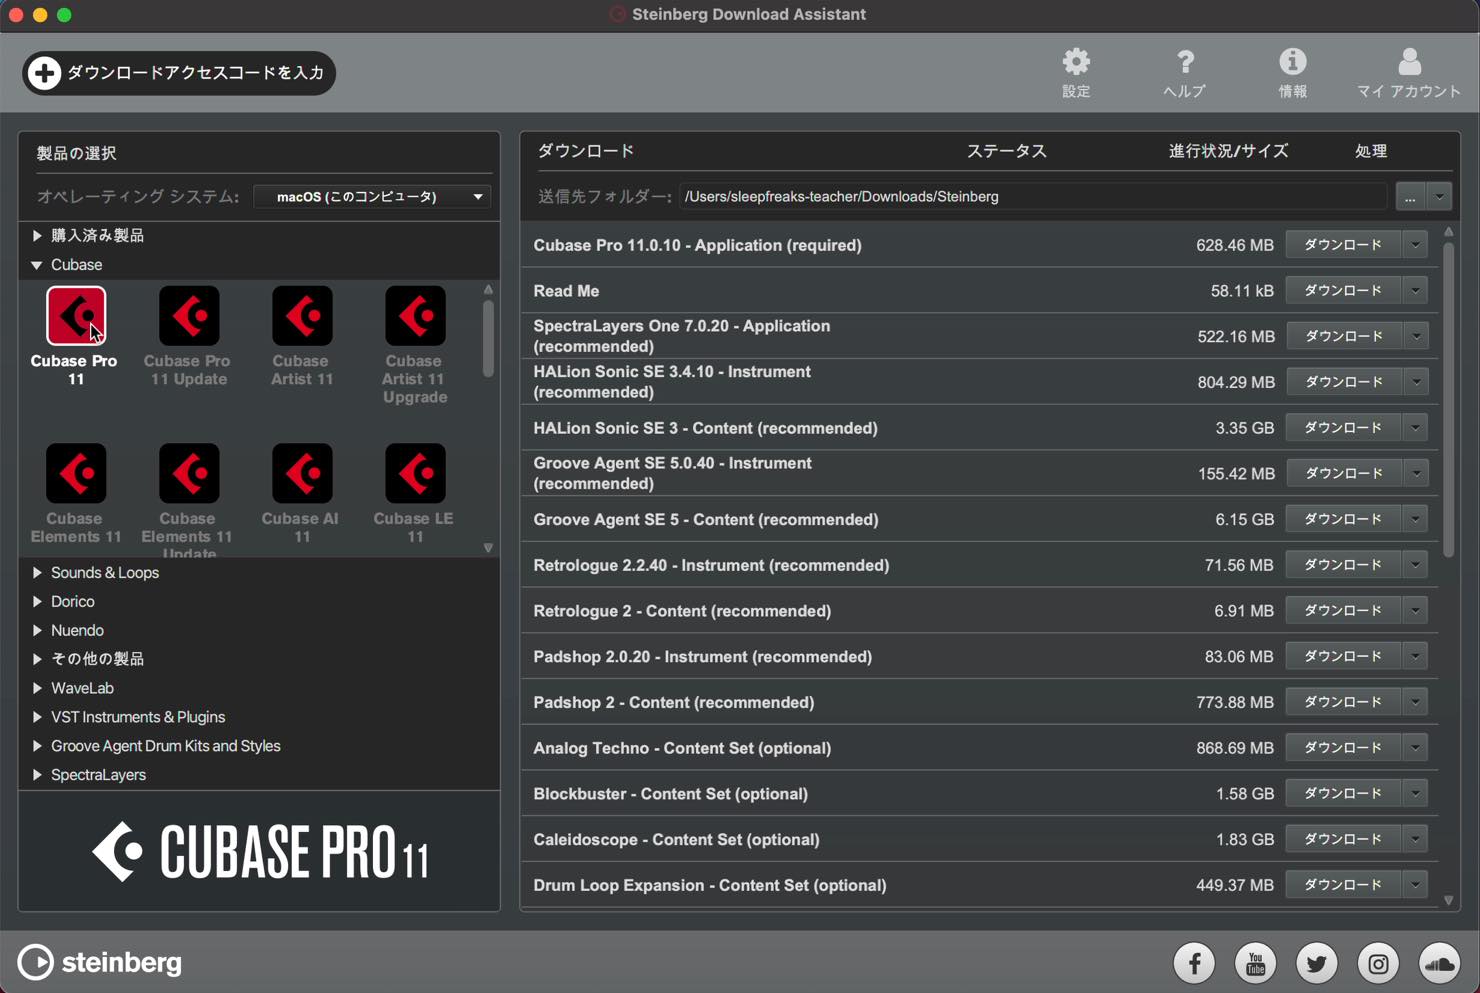Download Caleidoscope Content Set
This screenshot has width=1480, height=993.
tap(1343, 839)
